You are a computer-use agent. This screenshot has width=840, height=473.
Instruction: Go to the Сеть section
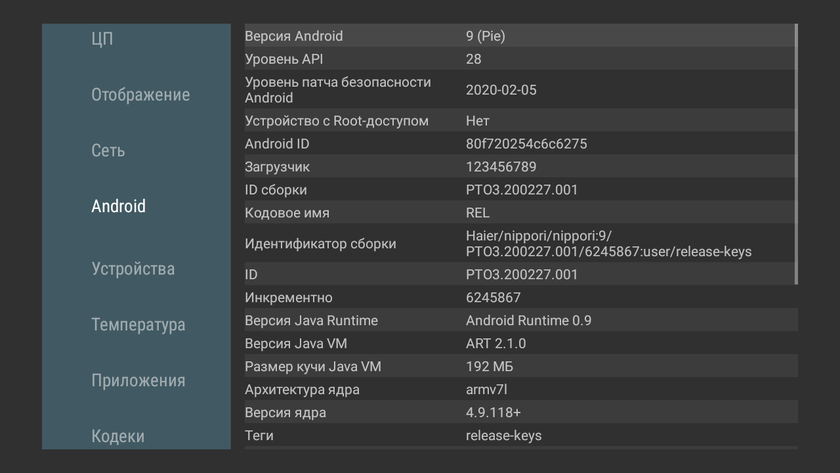pos(108,151)
